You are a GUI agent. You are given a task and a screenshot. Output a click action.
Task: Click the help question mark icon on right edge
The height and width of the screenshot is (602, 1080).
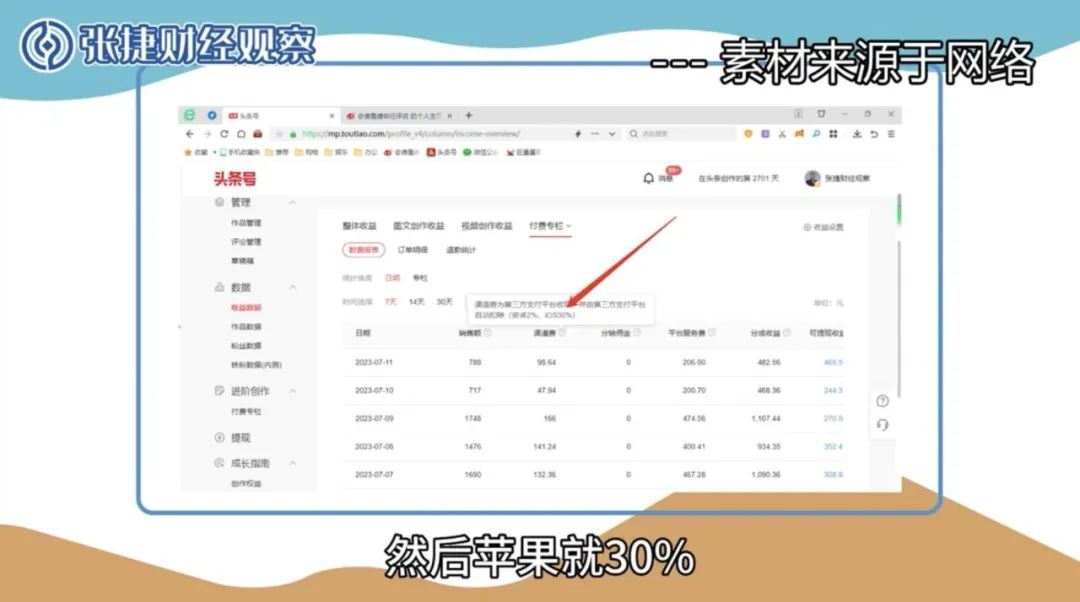pos(882,401)
